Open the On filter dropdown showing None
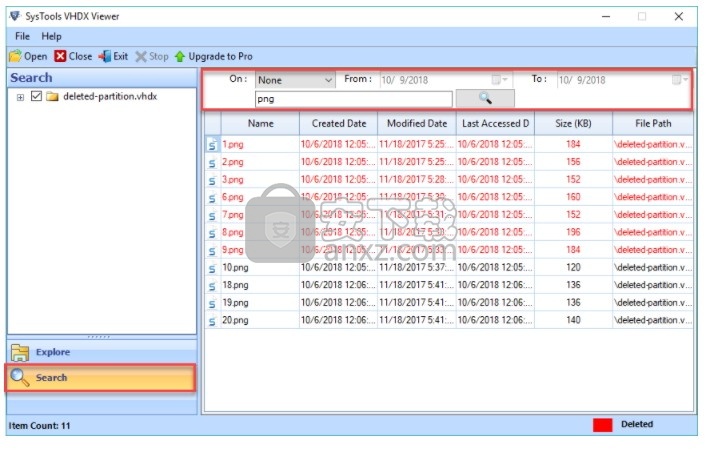 (295, 80)
